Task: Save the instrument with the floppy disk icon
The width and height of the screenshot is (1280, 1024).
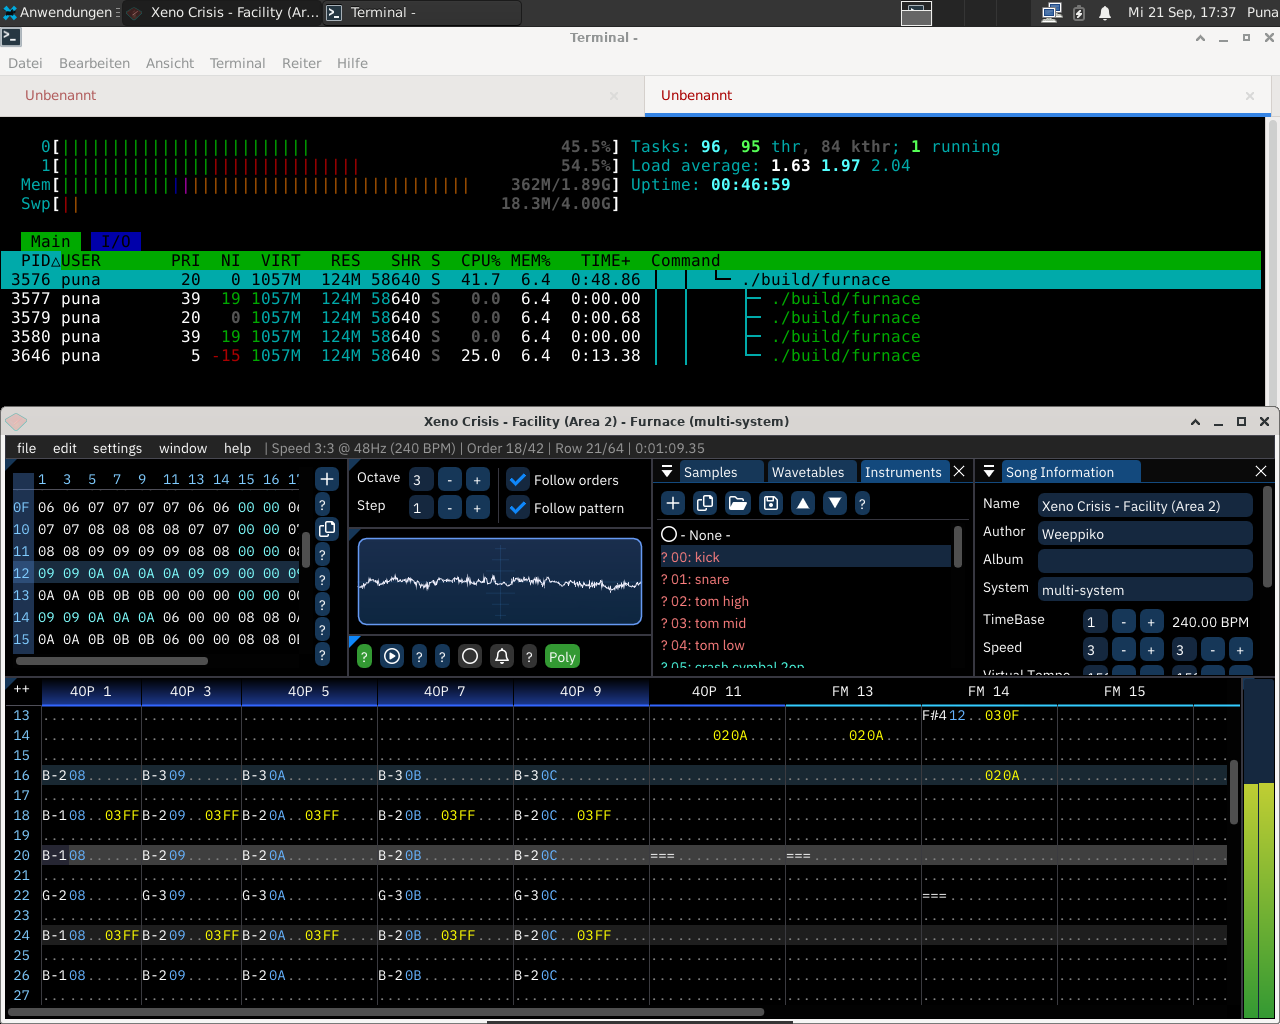Action: click(x=771, y=503)
